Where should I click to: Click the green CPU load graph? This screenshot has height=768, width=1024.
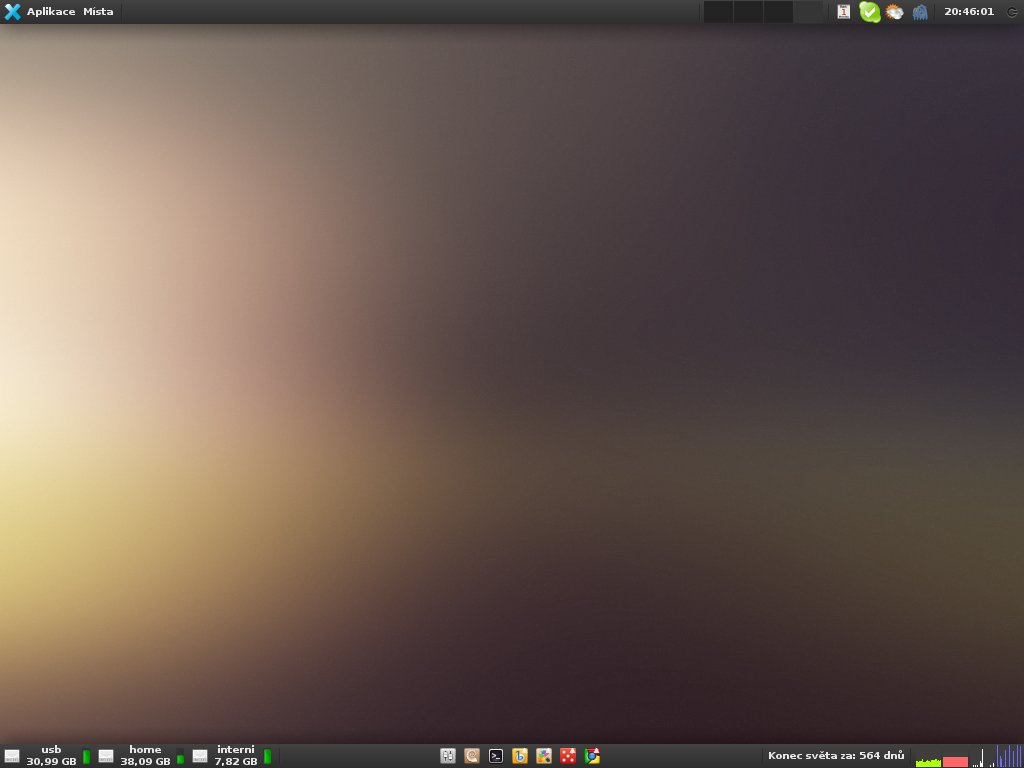pos(928,756)
